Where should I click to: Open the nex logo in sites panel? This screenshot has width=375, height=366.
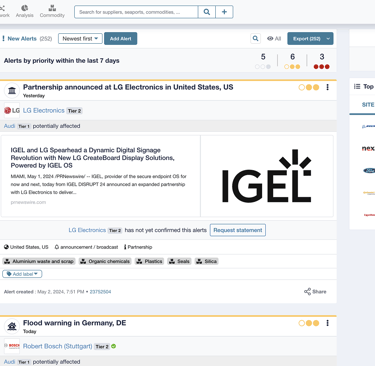pos(368,148)
